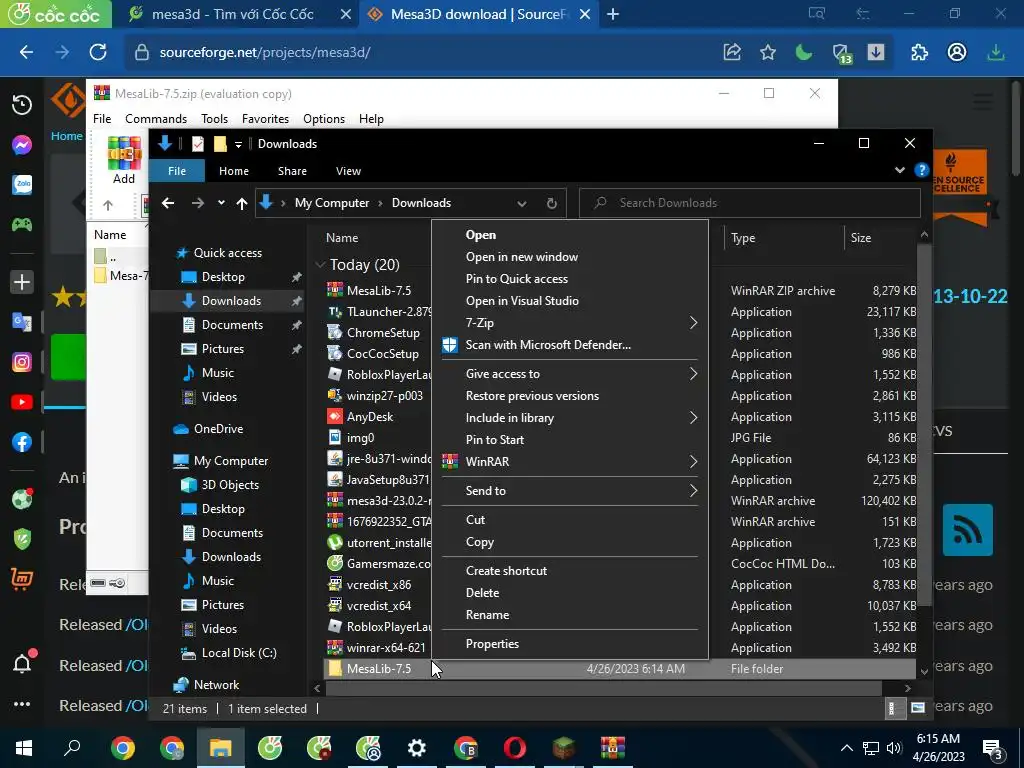Show hidden system tray icons
1024x768 pixels.
click(846, 748)
